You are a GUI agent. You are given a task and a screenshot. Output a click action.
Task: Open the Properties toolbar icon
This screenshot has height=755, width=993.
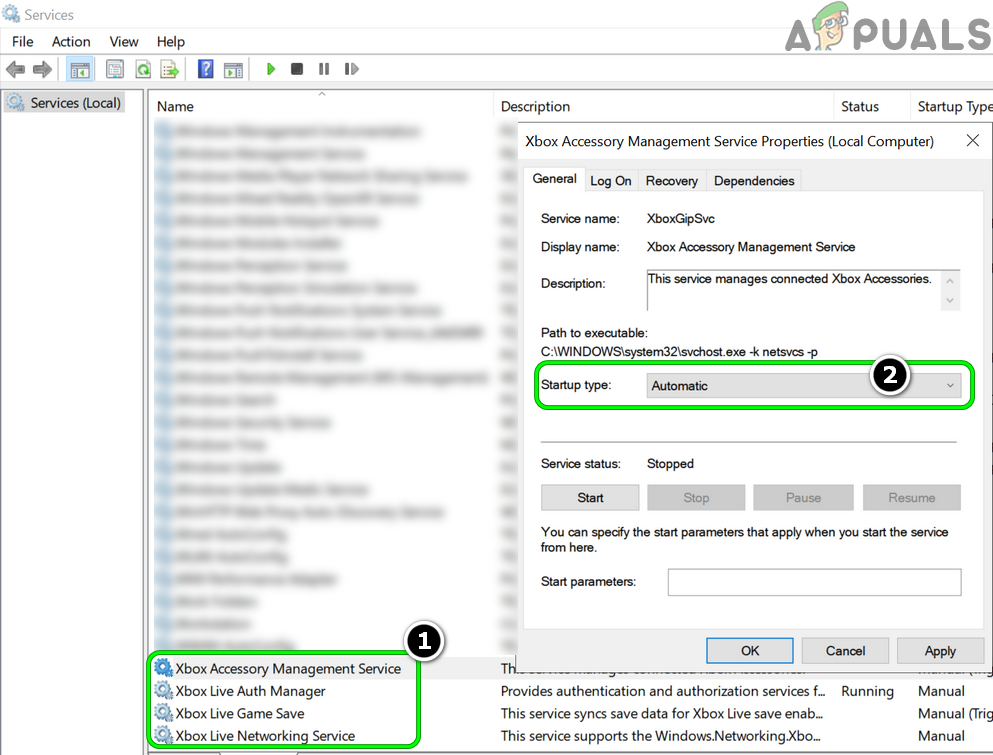coord(115,69)
